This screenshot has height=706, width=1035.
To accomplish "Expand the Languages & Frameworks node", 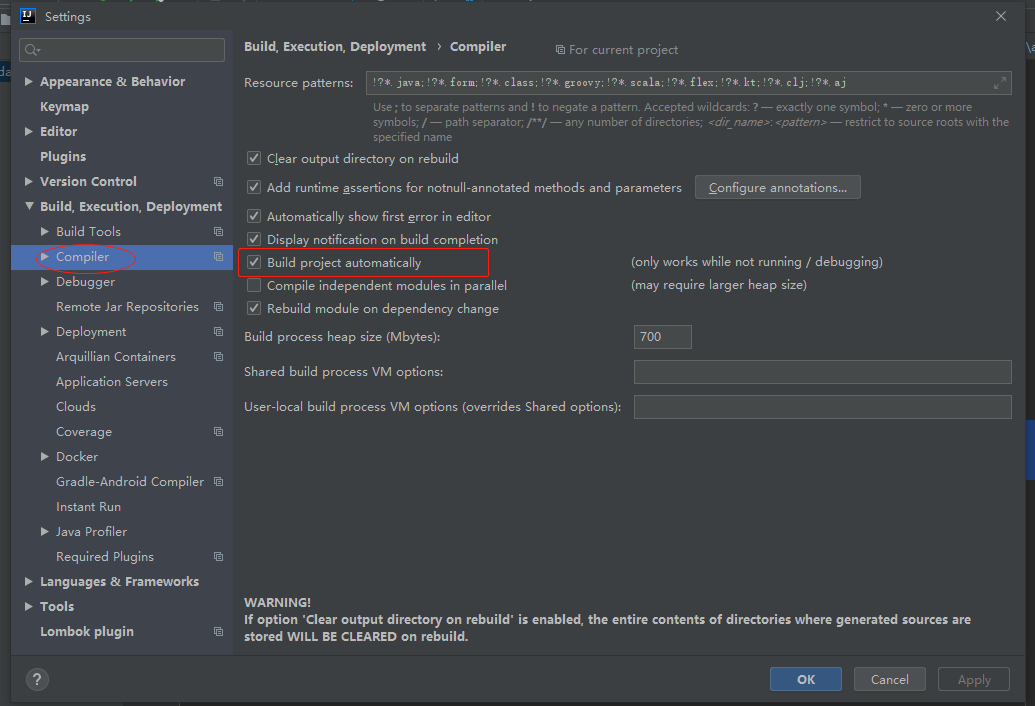I will [29, 582].
